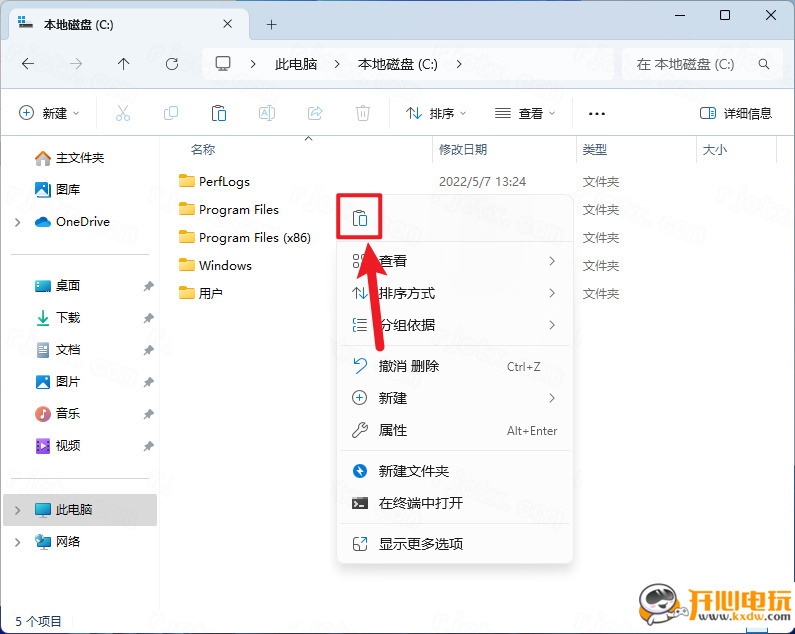This screenshot has height=634, width=795.
Task: Open the See more three-dots menu
Action: [x=597, y=114]
